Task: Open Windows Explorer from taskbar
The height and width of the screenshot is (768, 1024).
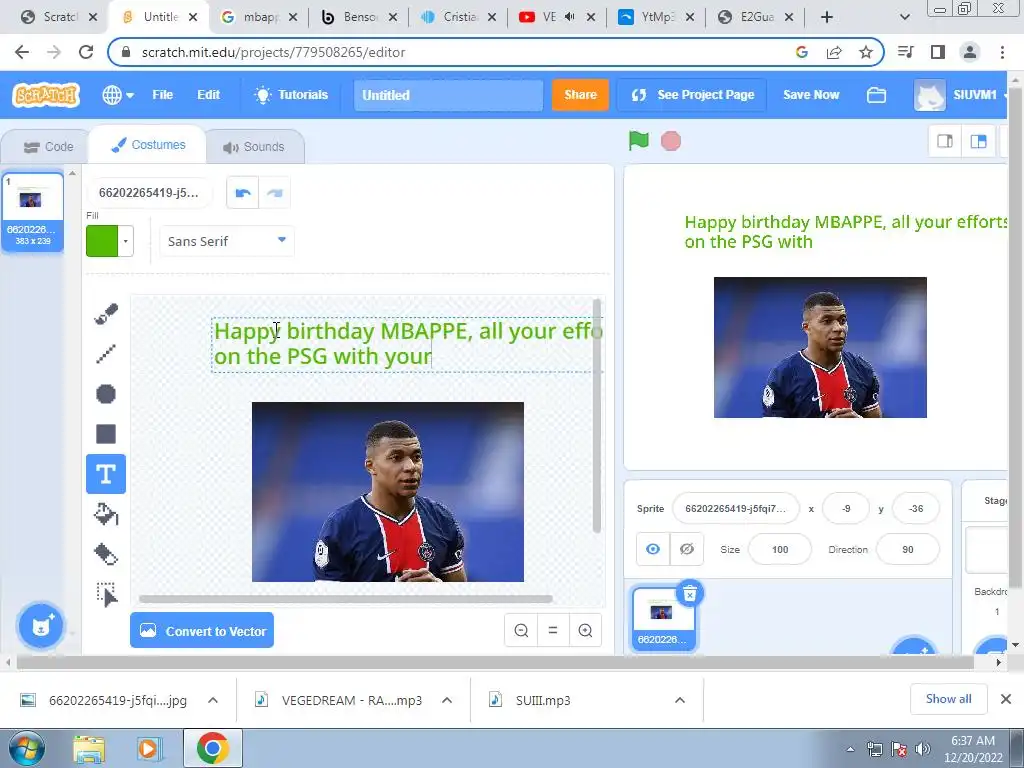Action: [x=89, y=749]
